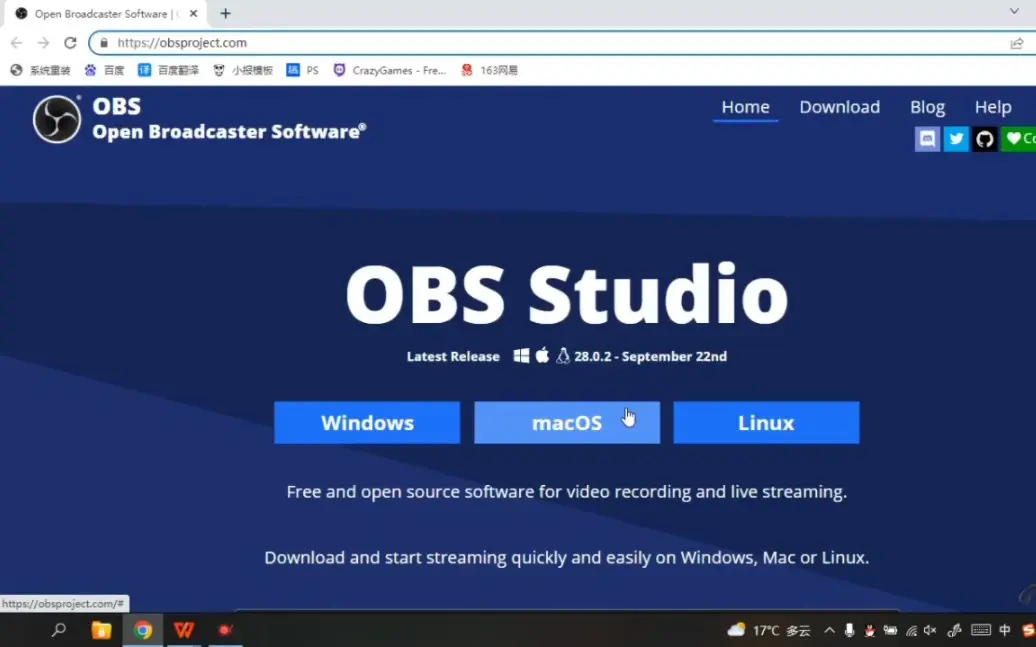Viewport: 1036px width, 647px height.
Task: Click the macOS download button
Action: (x=567, y=422)
